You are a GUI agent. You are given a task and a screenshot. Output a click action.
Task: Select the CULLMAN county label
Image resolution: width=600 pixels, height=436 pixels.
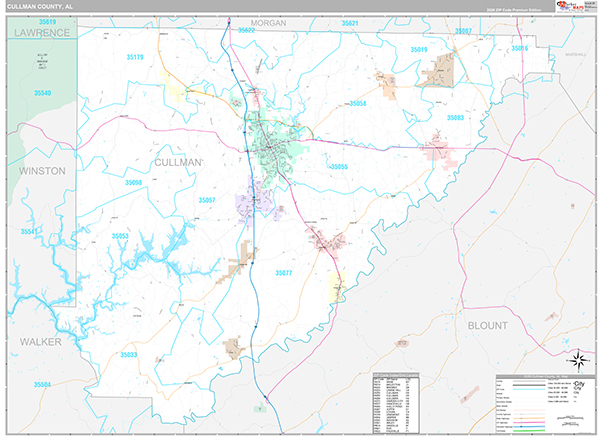178,163
